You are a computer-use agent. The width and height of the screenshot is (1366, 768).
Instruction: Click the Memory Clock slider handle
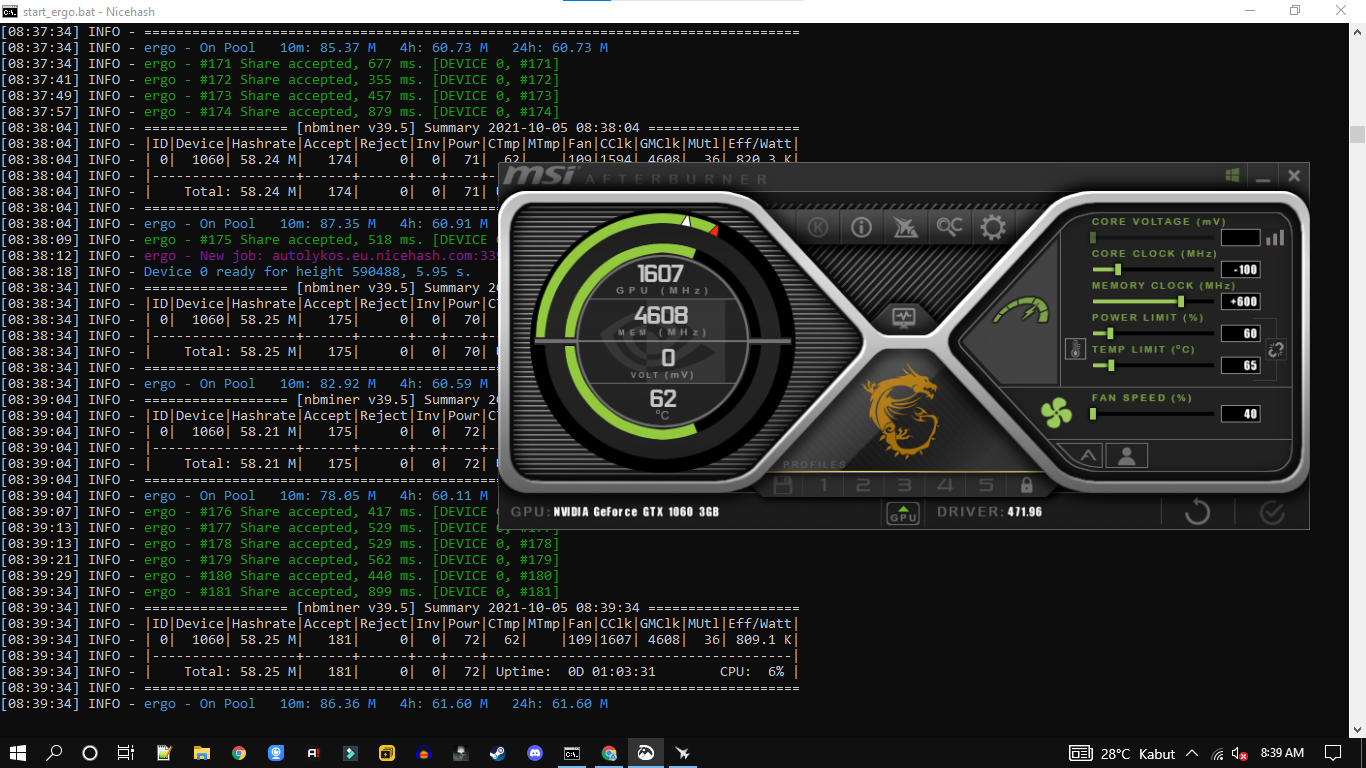click(x=1181, y=301)
